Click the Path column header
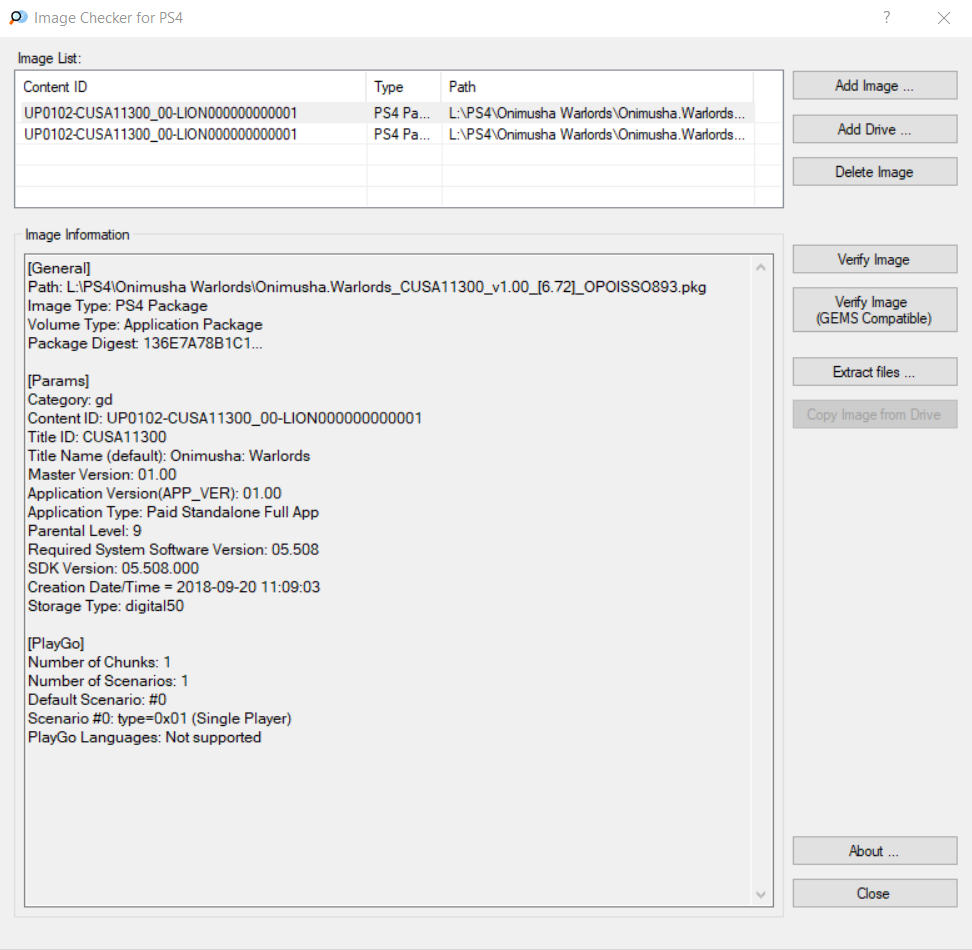The width and height of the screenshot is (972, 950). pyautogui.click(x=597, y=87)
